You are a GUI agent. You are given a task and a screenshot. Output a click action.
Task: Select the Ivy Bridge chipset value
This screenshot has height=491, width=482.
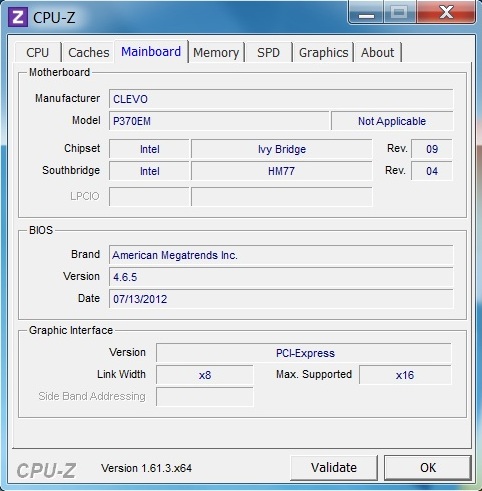coord(282,149)
